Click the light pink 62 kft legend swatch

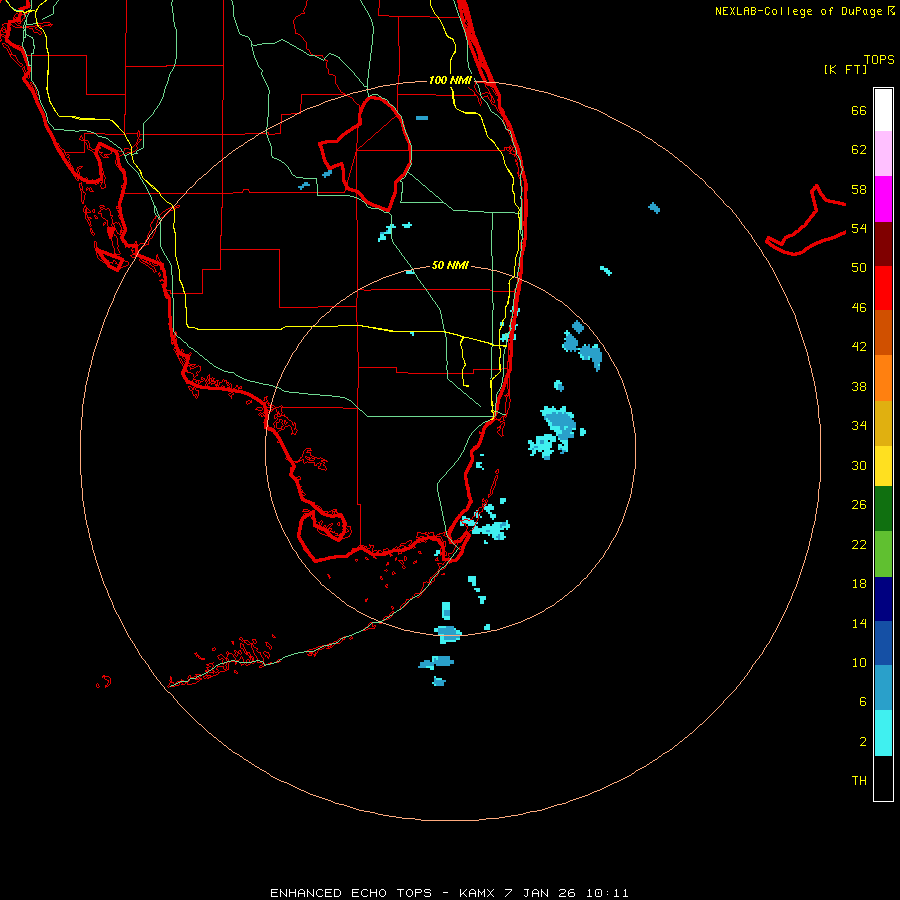point(883,154)
